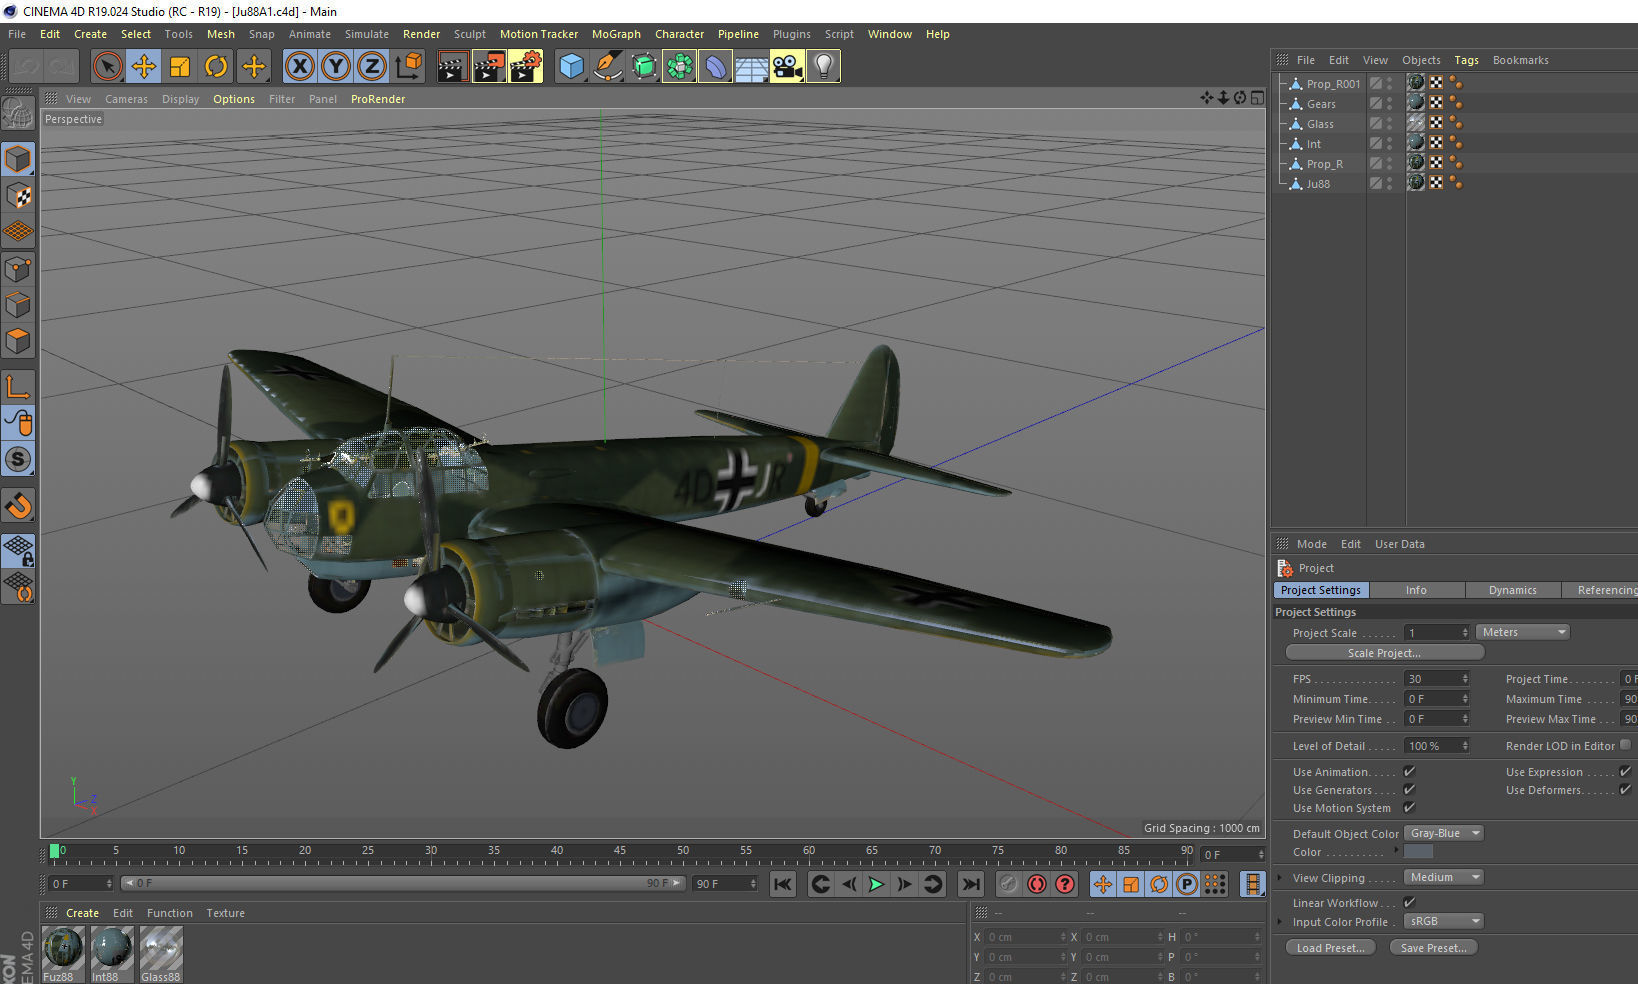Add a Cube primitive object
Image resolution: width=1638 pixels, height=984 pixels.
click(571, 67)
